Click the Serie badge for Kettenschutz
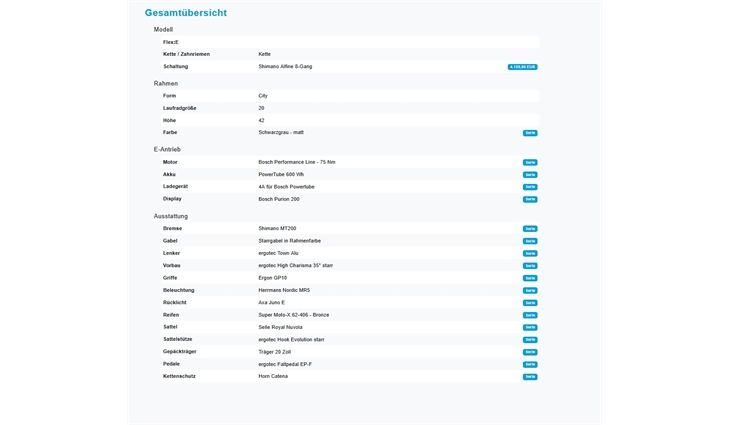This screenshot has height=425, width=730. (x=530, y=377)
